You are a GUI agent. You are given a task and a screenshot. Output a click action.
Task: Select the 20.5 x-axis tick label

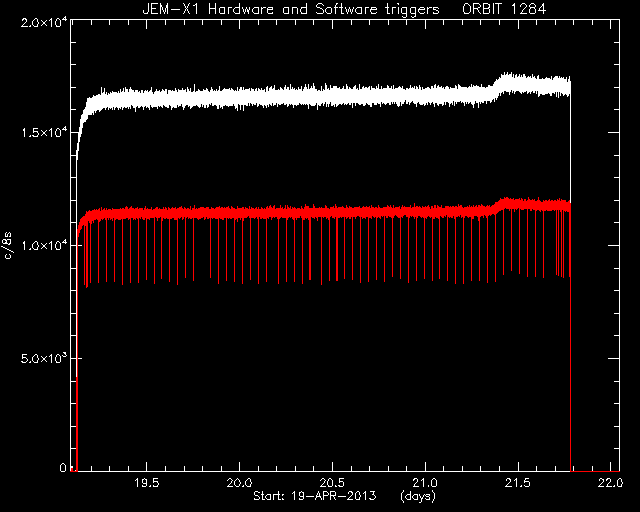coord(332,483)
